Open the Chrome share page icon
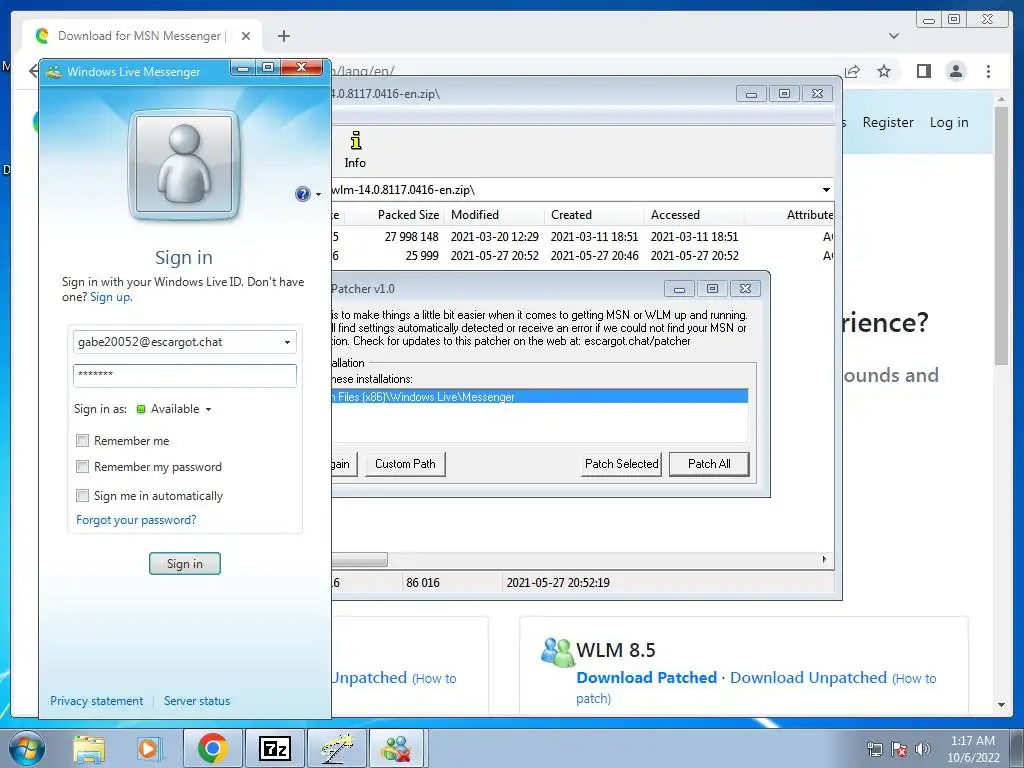The height and width of the screenshot is (768, 1024). (852, 71)
